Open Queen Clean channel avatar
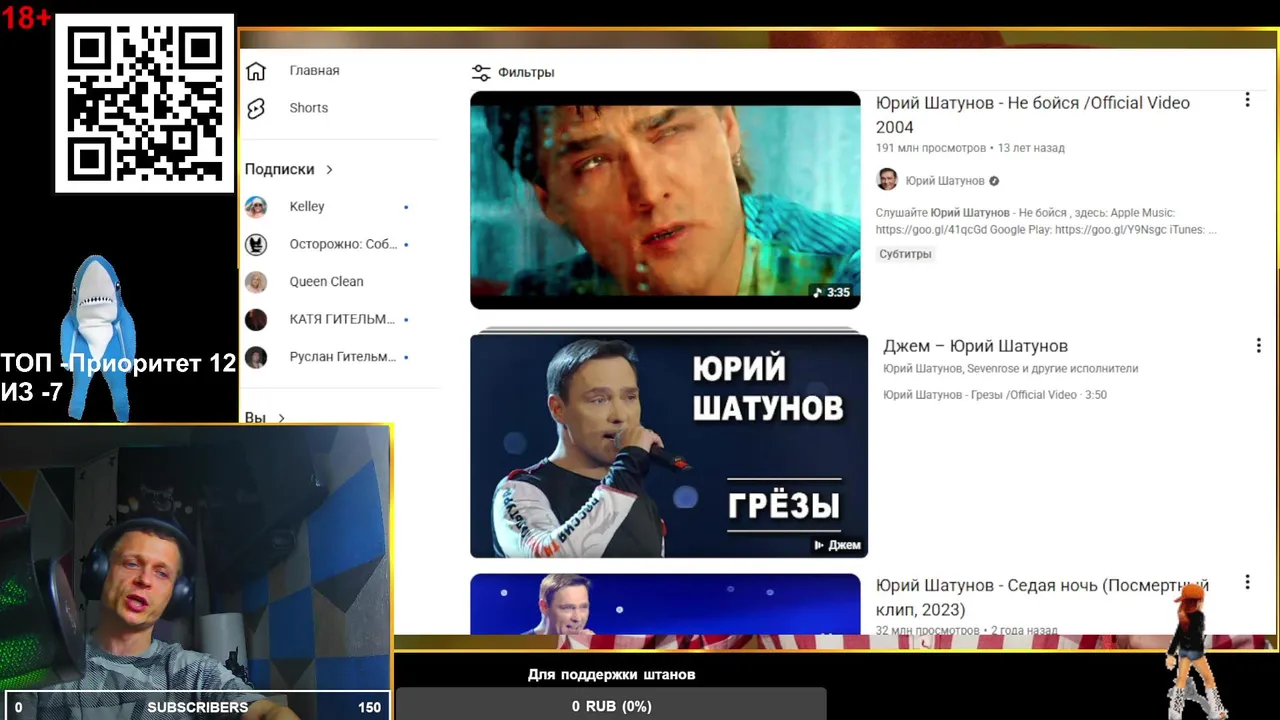The width and height of the screenshot is (1280, 720). click(256, 282)
